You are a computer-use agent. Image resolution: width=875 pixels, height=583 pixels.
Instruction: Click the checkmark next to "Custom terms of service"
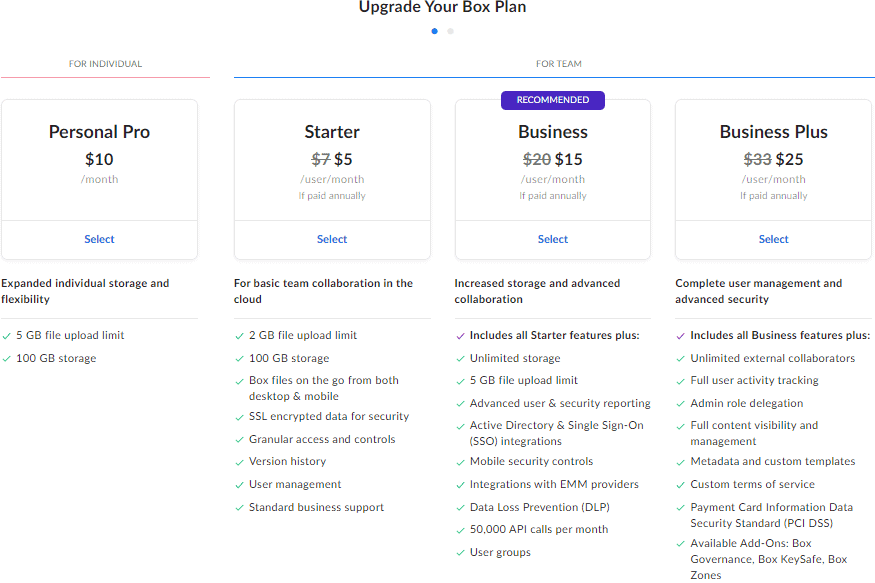click(679, 483)
